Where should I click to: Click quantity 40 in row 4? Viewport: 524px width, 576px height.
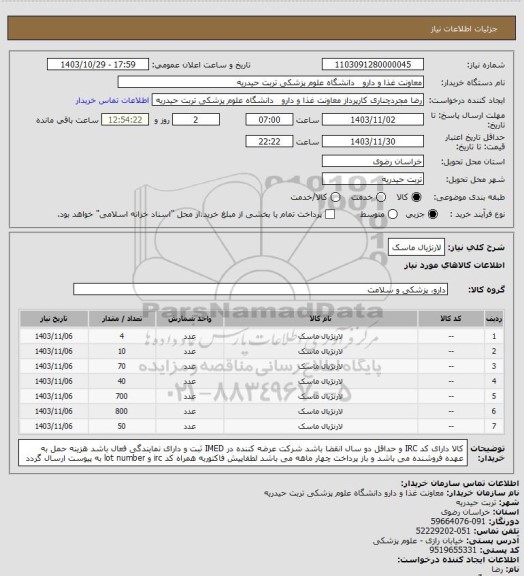pos(122,381)
